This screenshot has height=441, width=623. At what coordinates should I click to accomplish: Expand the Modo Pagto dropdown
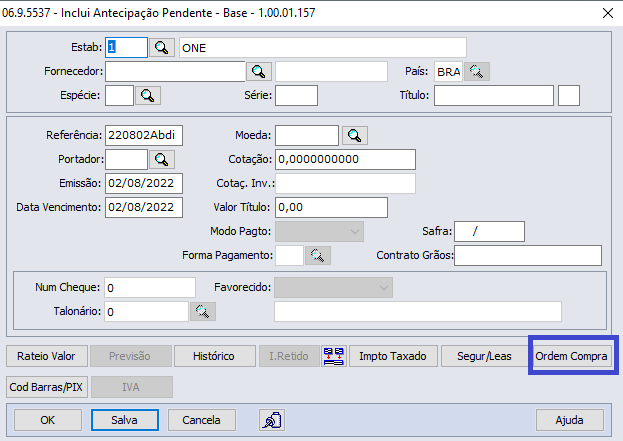(319, 232)
